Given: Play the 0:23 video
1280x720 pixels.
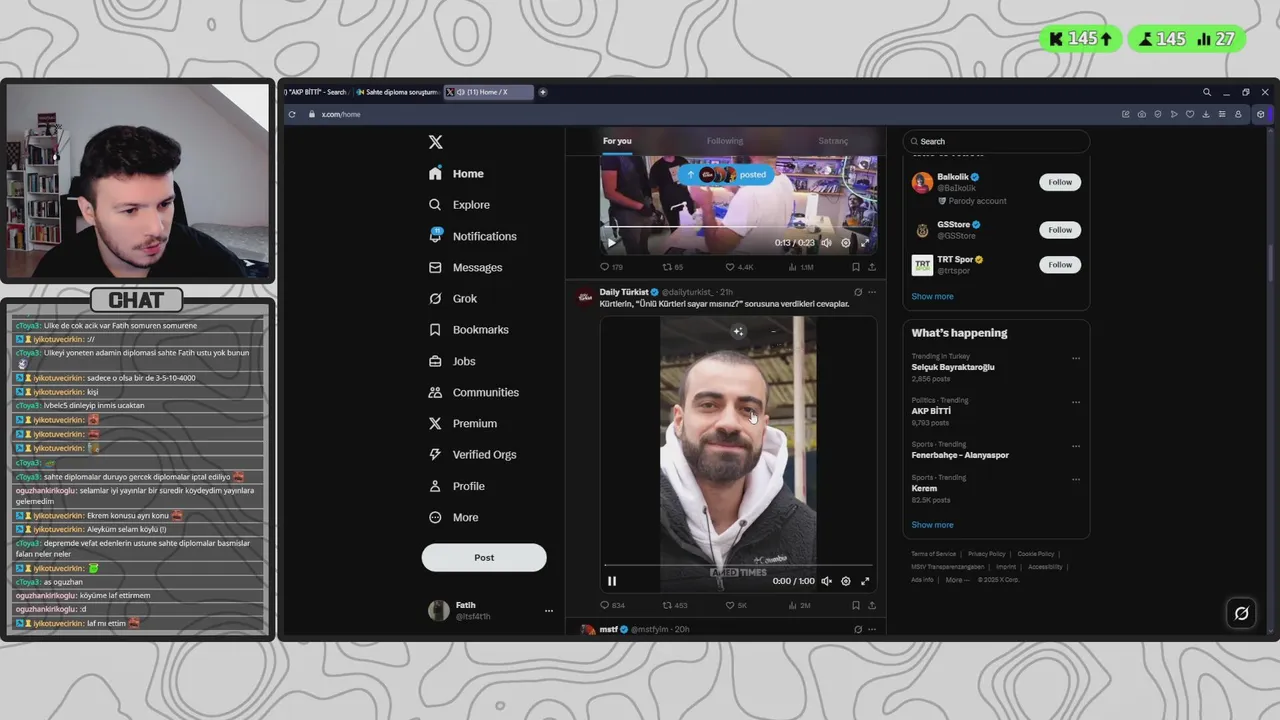Looking at the screenshot, I should tap(612, 242).
